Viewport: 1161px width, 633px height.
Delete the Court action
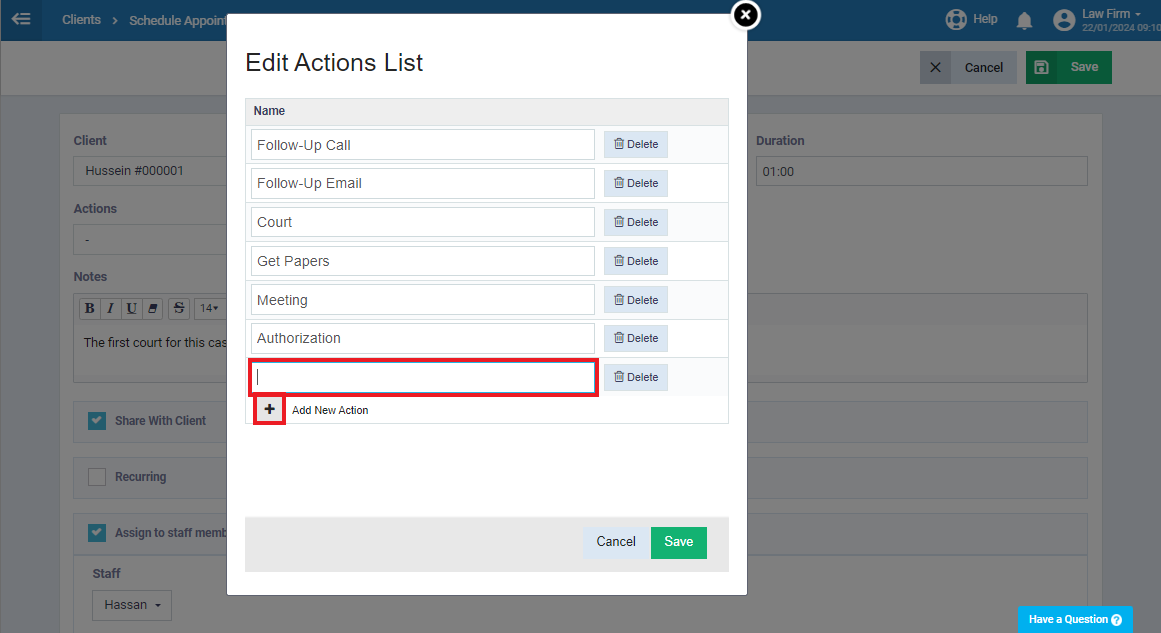point(635,222)
